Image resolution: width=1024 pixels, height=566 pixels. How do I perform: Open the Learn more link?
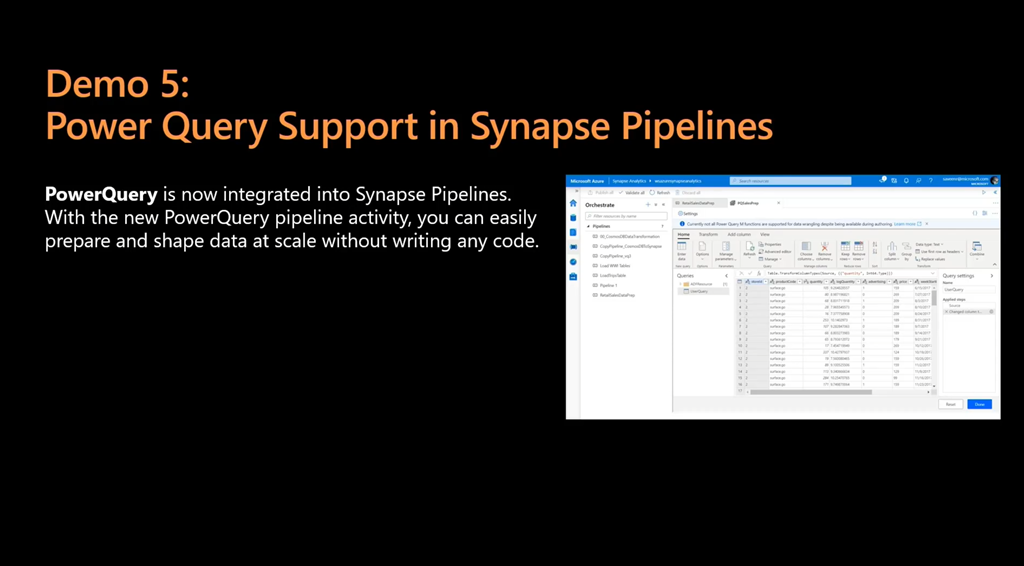(x=905, y=224)
